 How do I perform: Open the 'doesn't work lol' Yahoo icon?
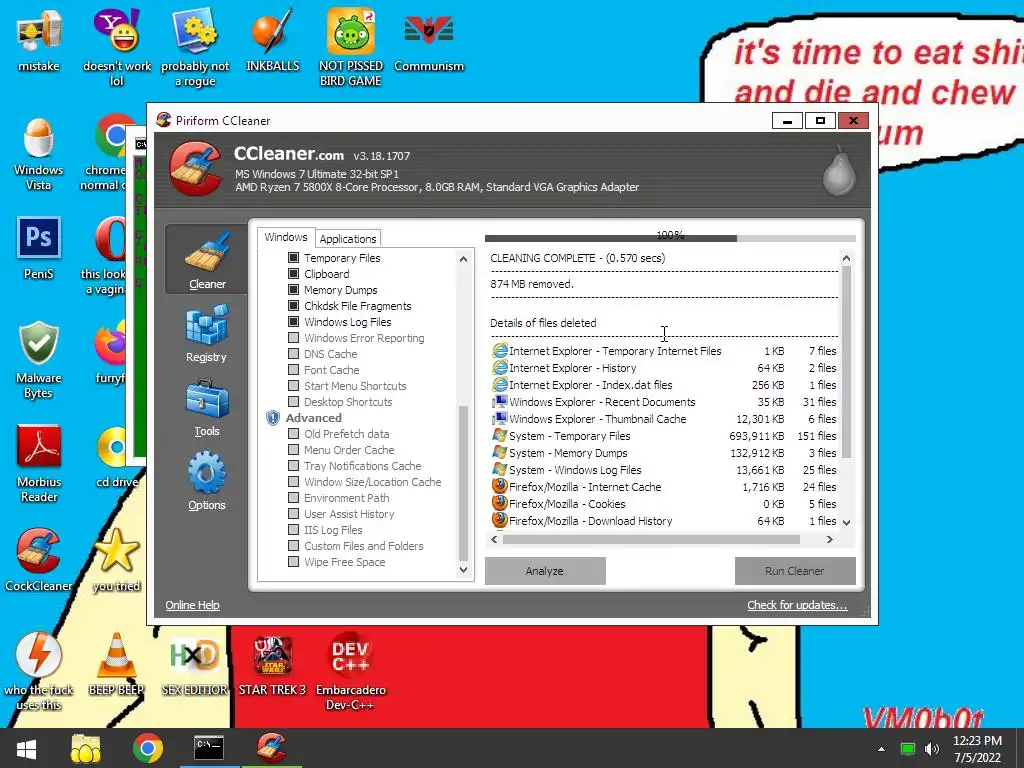pos(116,47)
